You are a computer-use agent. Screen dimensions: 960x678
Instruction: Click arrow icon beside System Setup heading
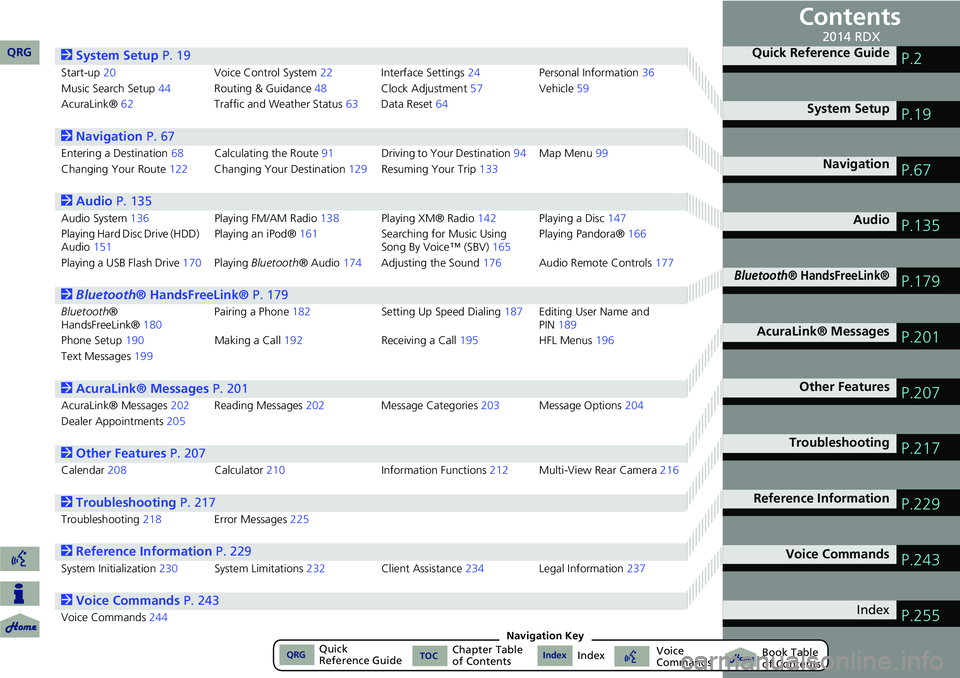pyautogui.click(x=67, y=55)
